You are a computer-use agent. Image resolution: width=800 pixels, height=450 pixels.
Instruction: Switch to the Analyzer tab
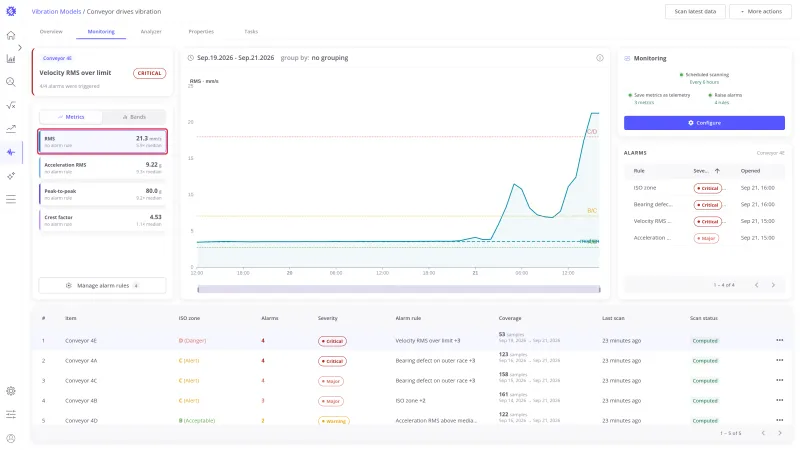click(x=151, y=32)
